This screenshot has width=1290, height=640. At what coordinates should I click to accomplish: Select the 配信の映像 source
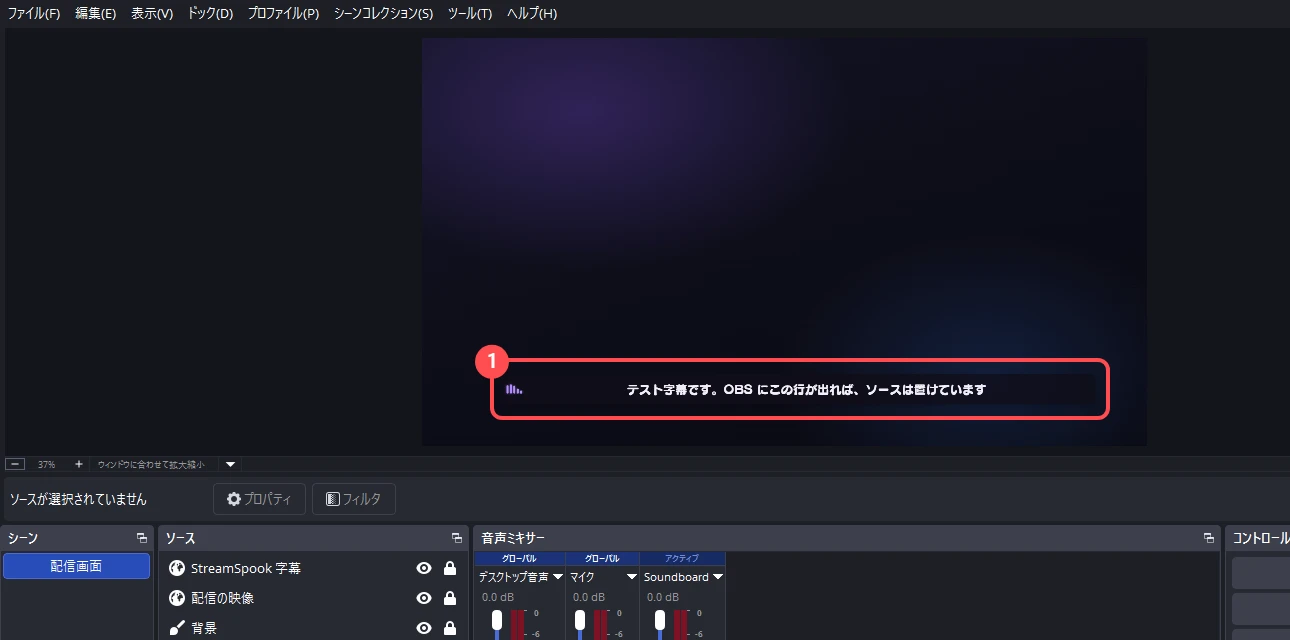point(313,598)
